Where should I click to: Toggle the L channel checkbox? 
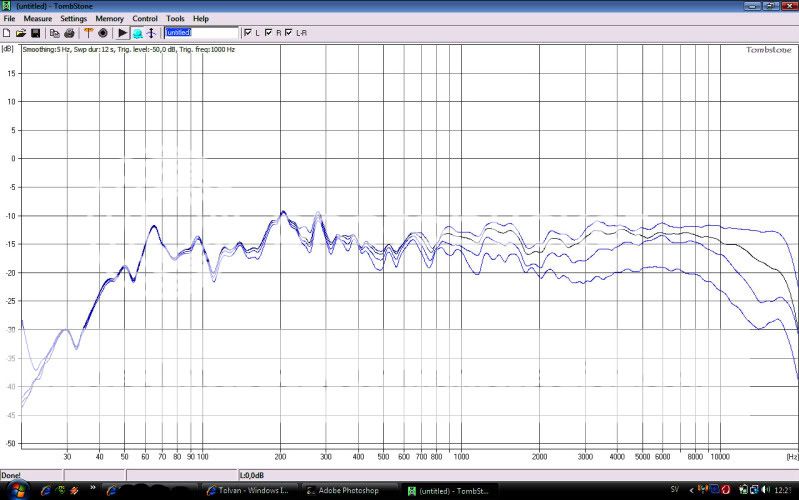click(249, 33)
